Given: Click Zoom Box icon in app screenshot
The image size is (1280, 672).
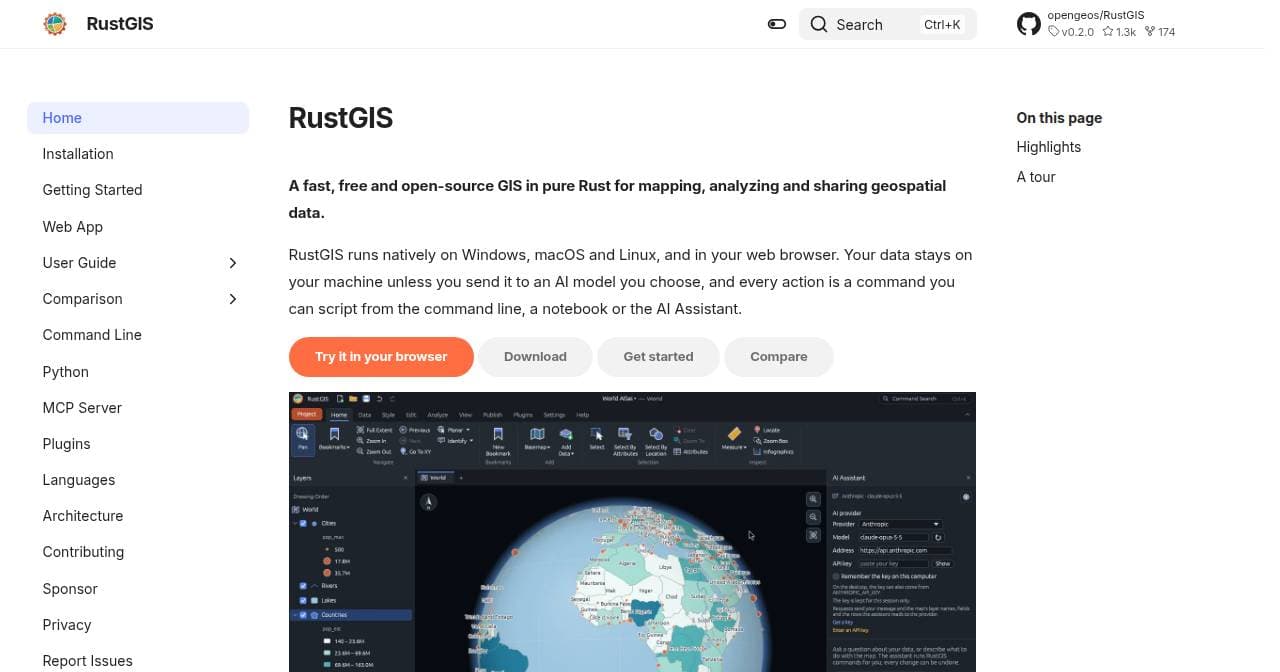Looking at the screenshot, I should tap(757, 441).
